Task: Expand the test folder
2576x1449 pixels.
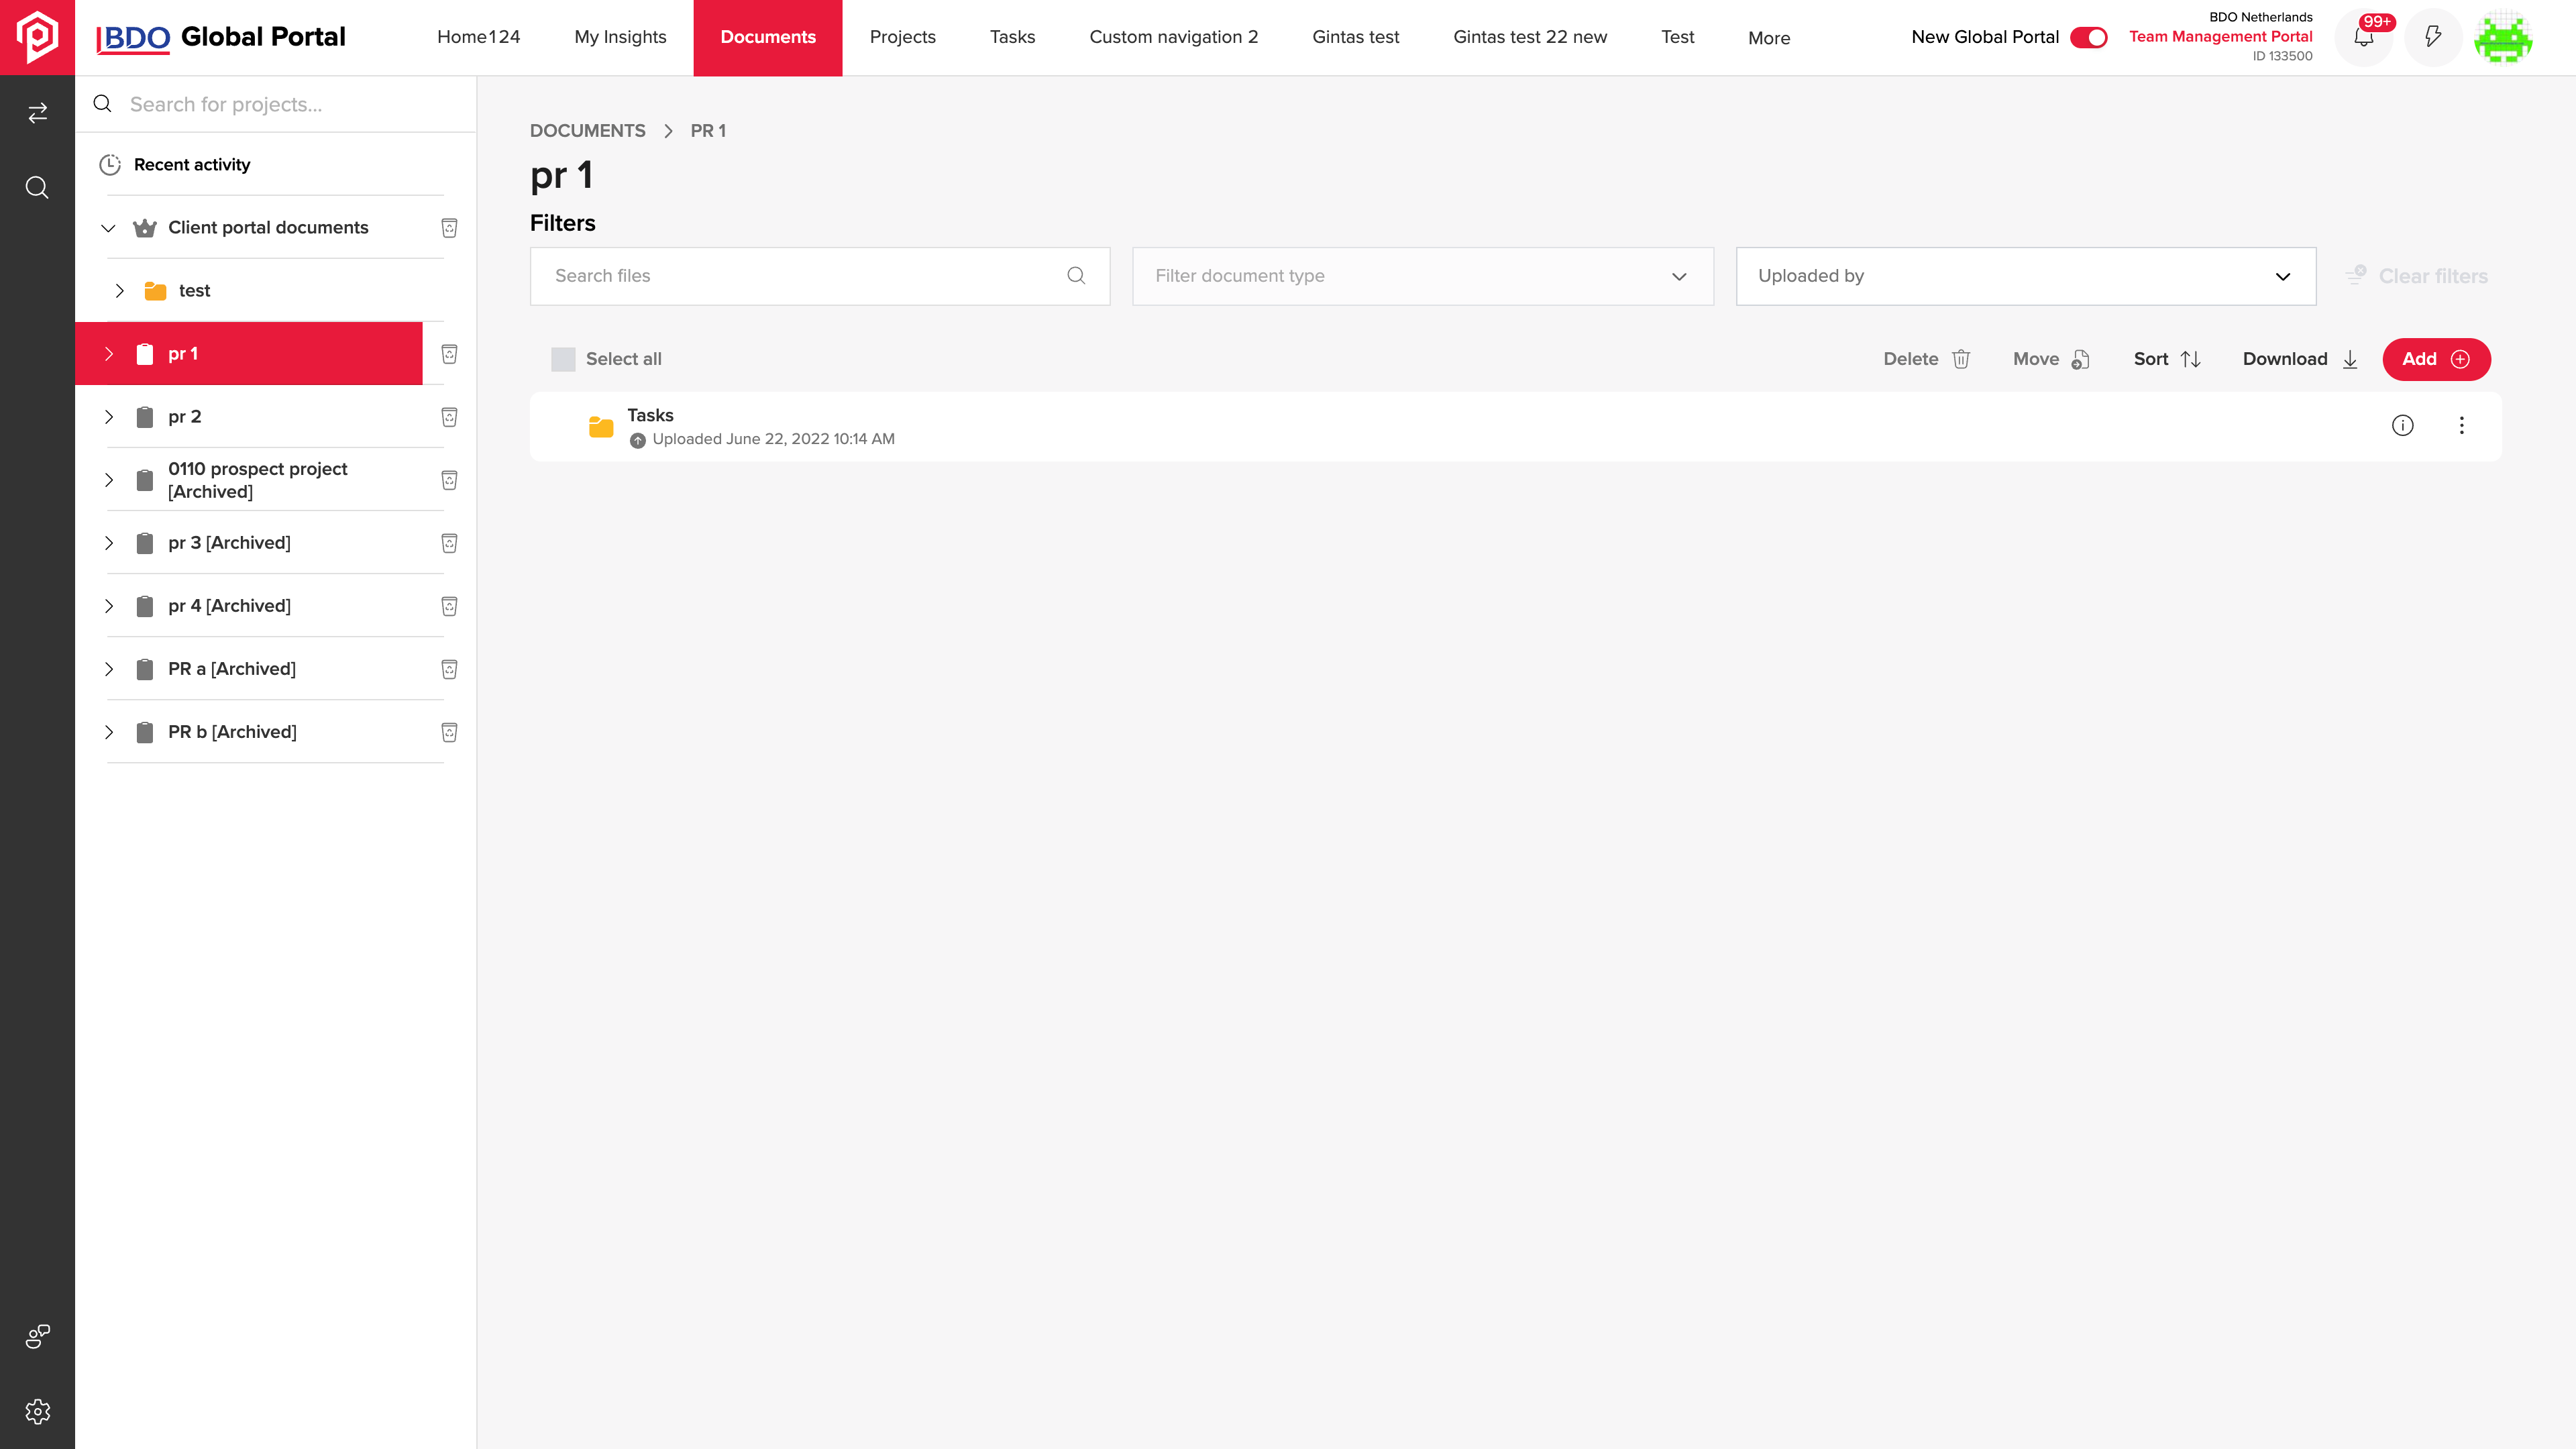Action: click(119, 291)
